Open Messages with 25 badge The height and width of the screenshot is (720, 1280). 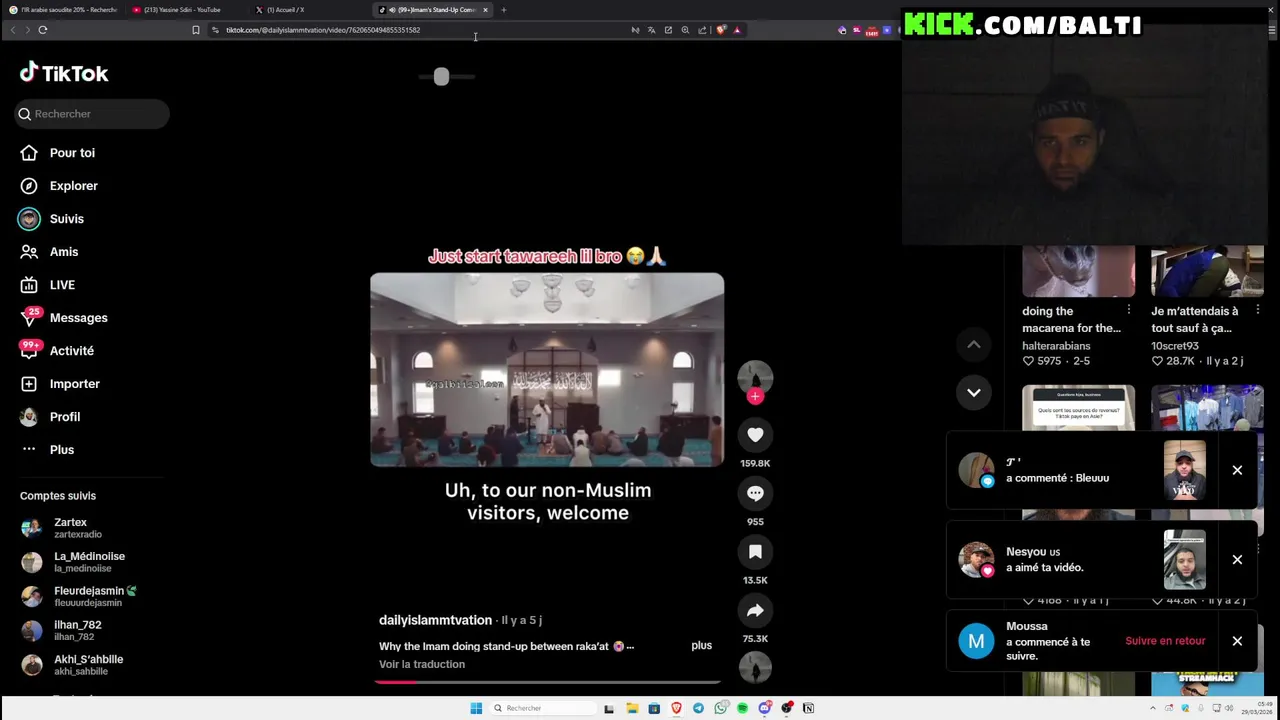pyautogui.click(x=64, y=318)
